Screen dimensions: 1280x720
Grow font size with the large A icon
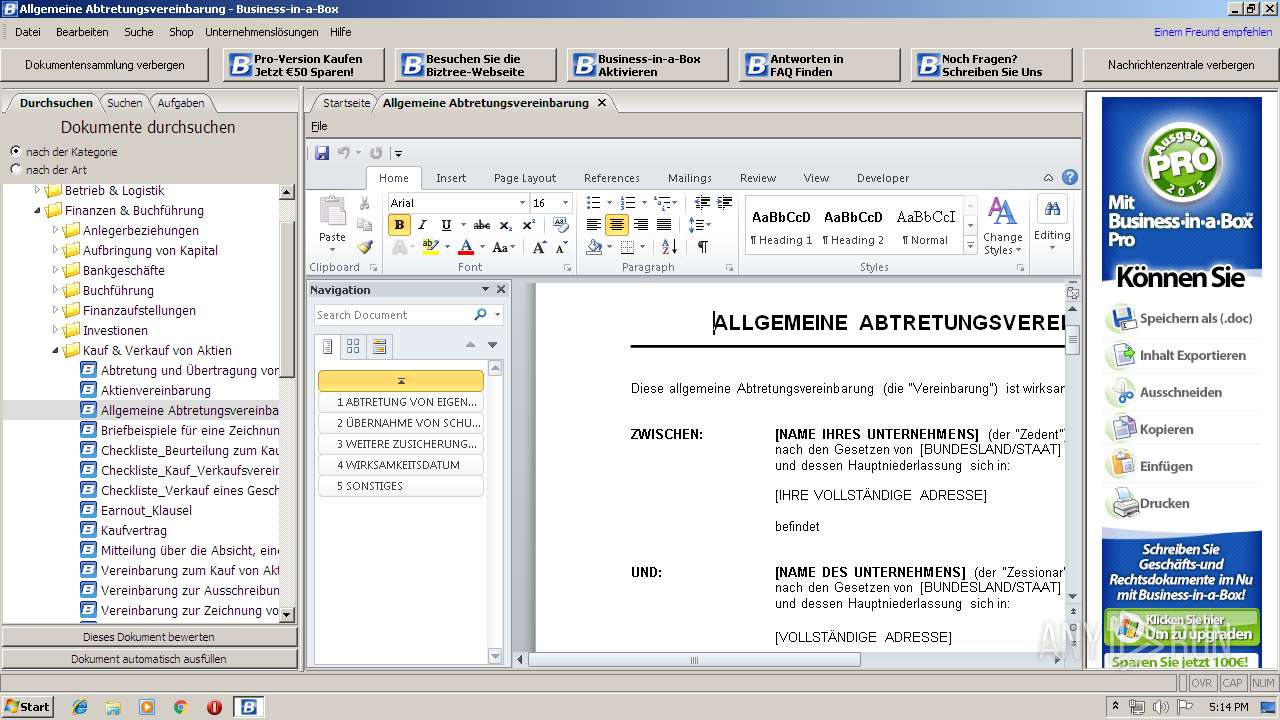pyautogui.click(x=540, y=247)
